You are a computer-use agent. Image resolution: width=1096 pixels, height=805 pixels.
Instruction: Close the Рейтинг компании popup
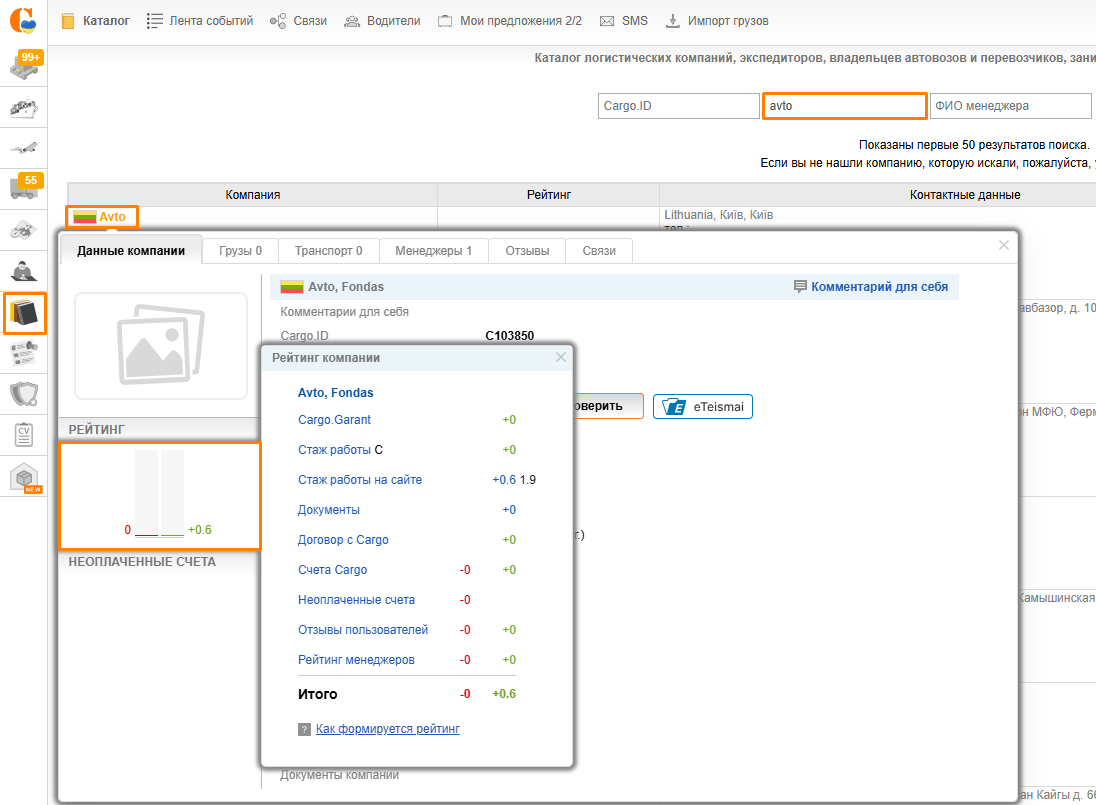click(x=561, y=357)
